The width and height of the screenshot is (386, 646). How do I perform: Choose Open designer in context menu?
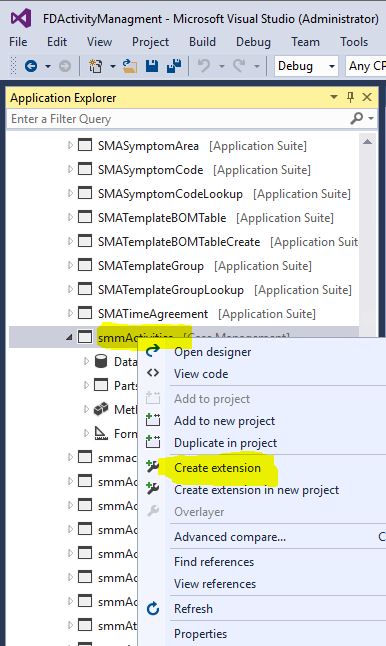pyautogui.click(x=213, y=352)
